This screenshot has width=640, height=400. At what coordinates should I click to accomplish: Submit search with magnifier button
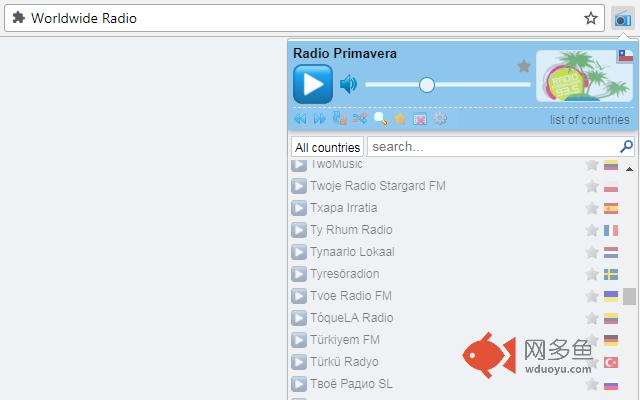pyautogui.click(x=626, y=146)
